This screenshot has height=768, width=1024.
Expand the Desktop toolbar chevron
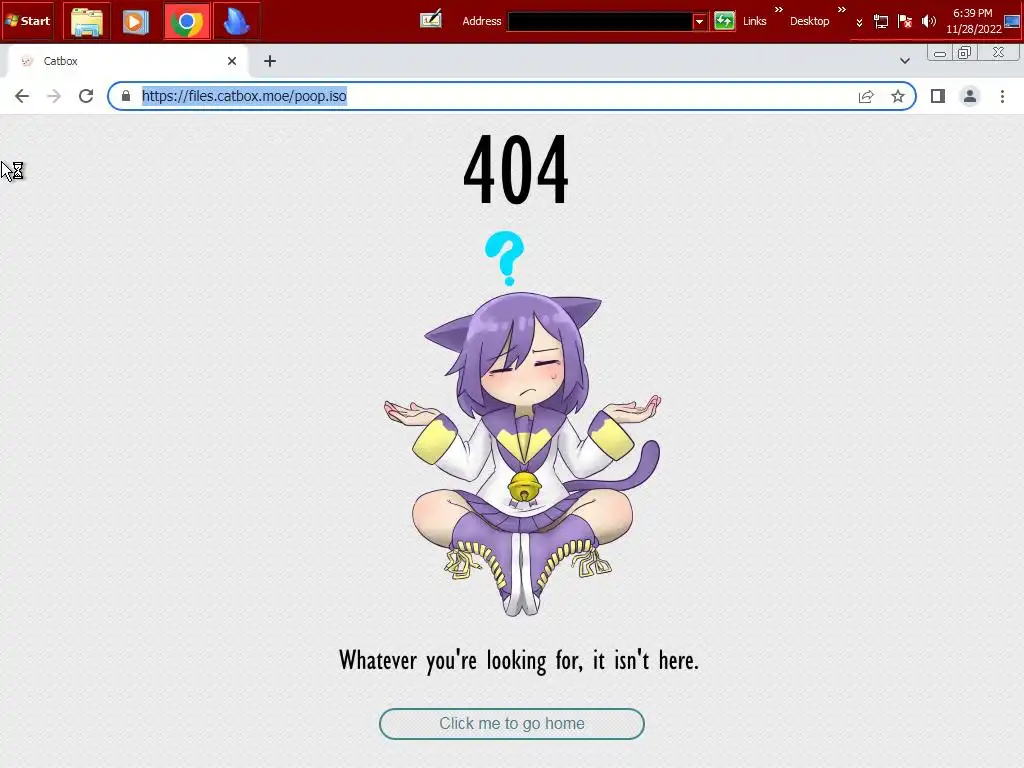coord(842,9)
